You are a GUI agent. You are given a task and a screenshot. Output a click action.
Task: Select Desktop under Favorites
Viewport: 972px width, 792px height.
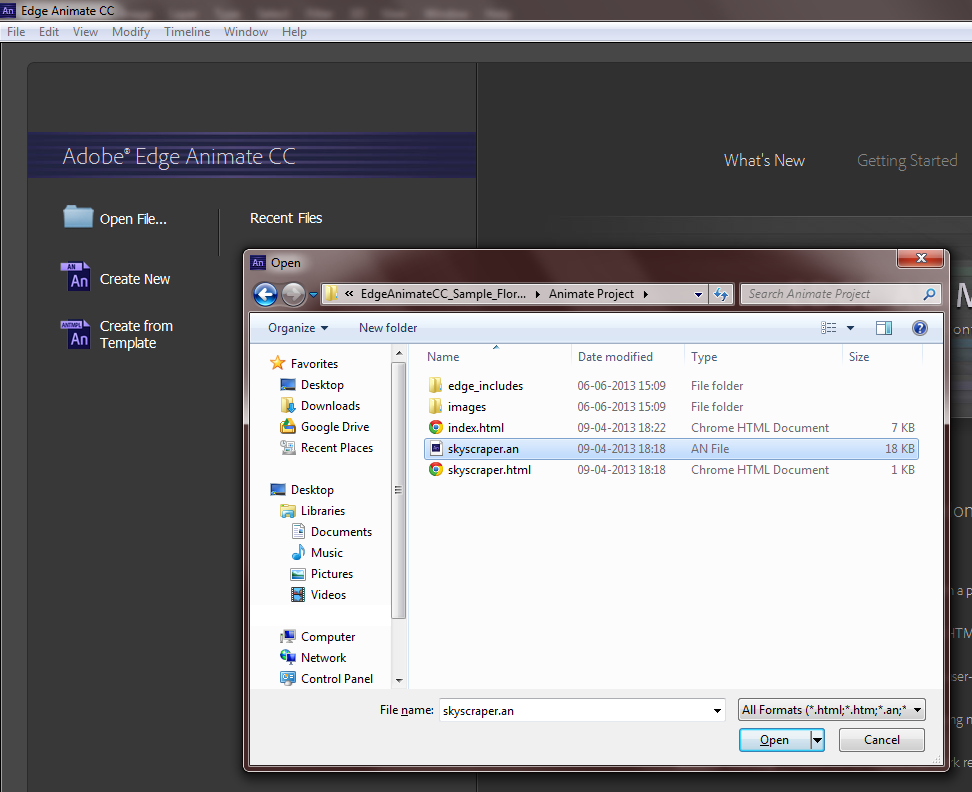pos(322,385)
